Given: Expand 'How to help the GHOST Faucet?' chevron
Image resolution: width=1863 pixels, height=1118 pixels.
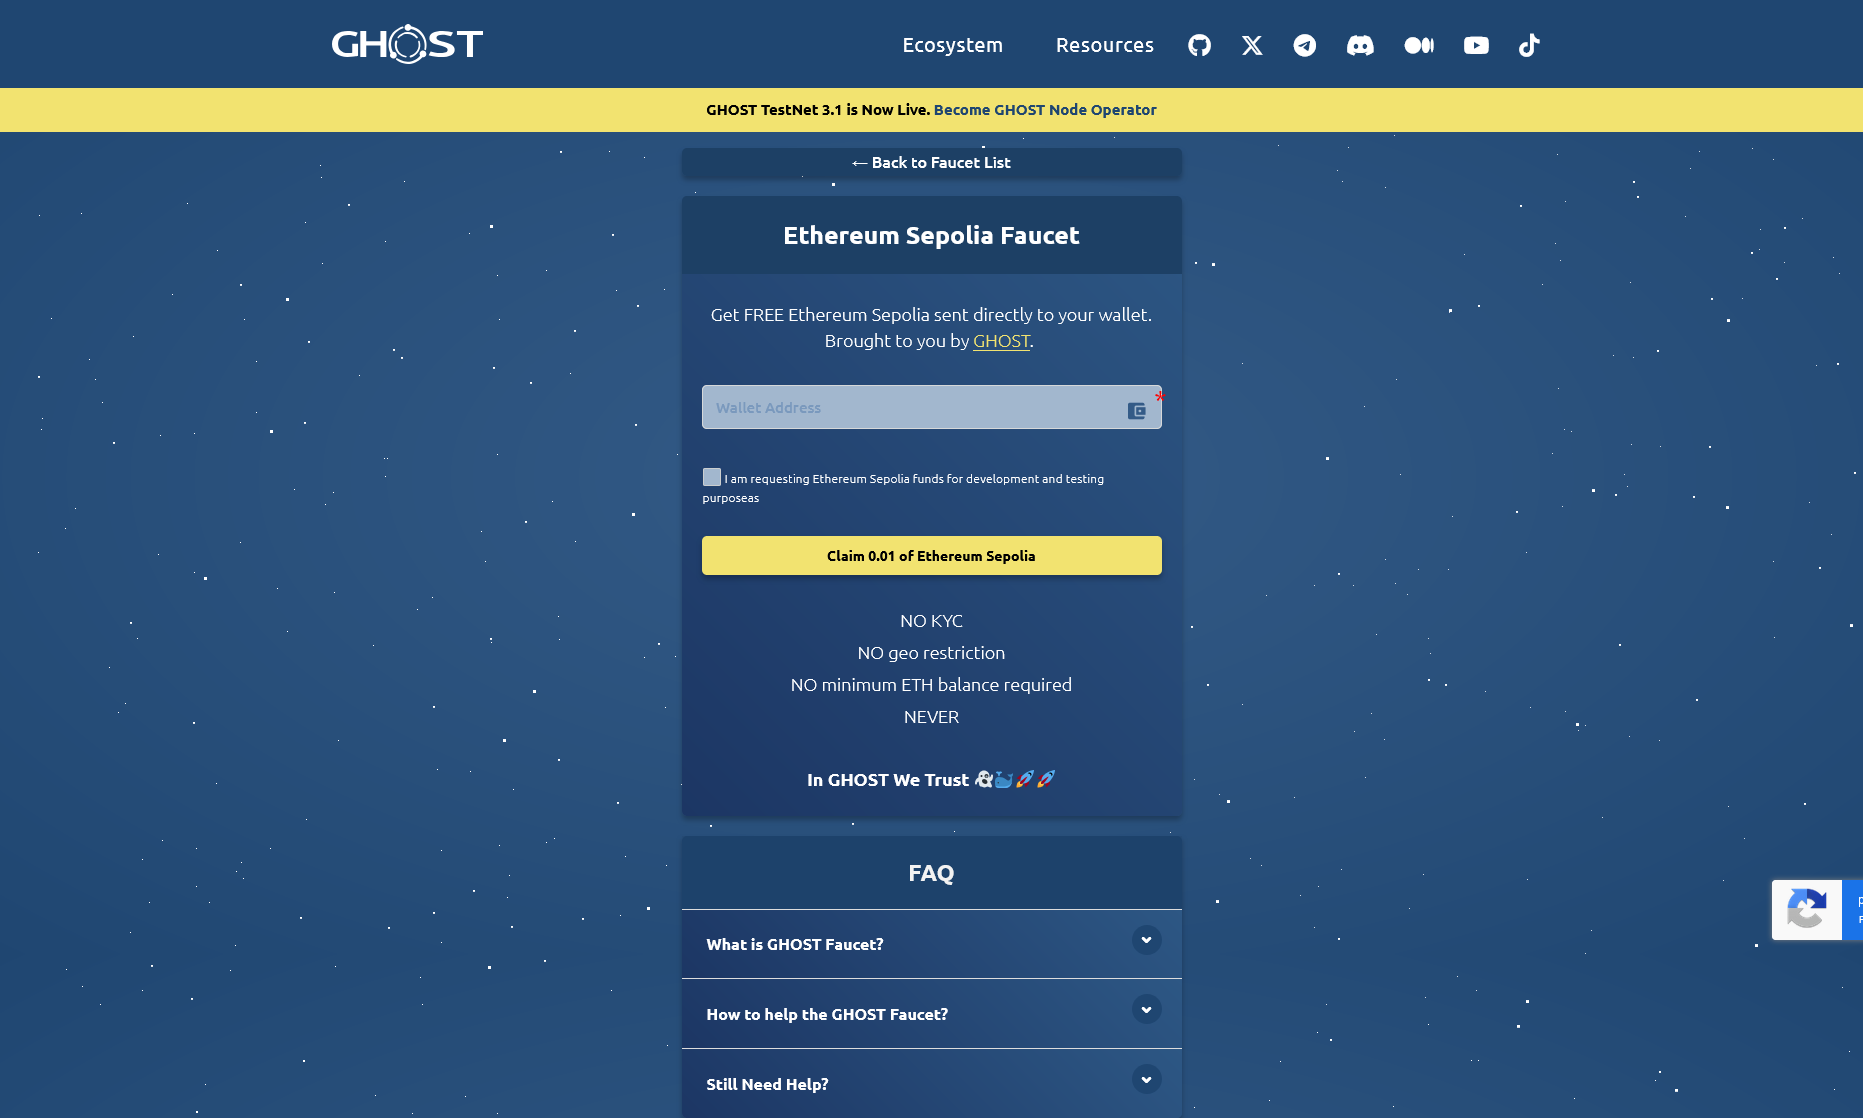Looking at the screenshot, I should [x=1146, y=1009].
